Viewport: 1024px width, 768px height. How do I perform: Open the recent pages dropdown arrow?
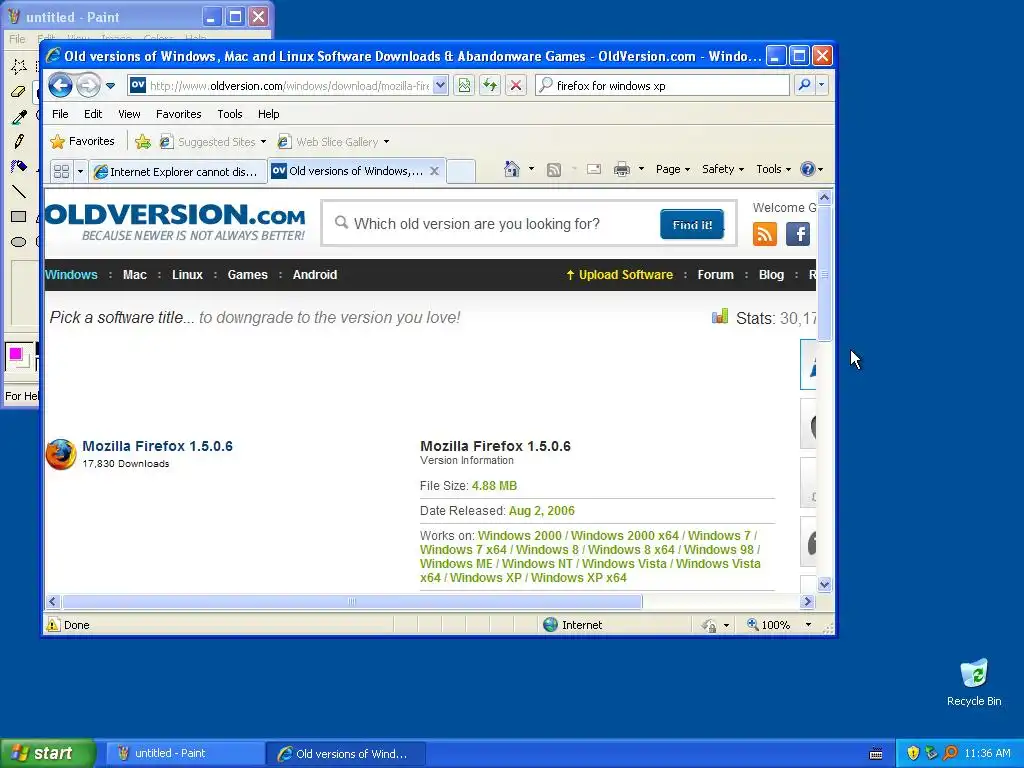coord(110,86)
